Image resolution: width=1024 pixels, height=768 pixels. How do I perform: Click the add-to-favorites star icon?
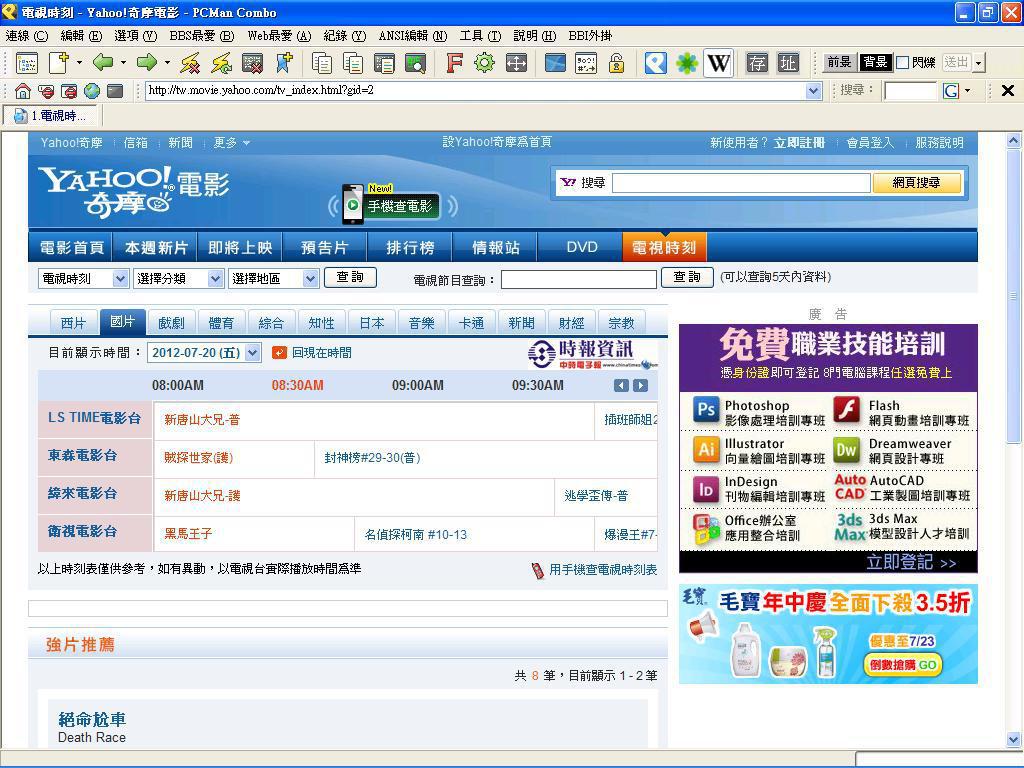pyautogui.click(x=284, y=63)
